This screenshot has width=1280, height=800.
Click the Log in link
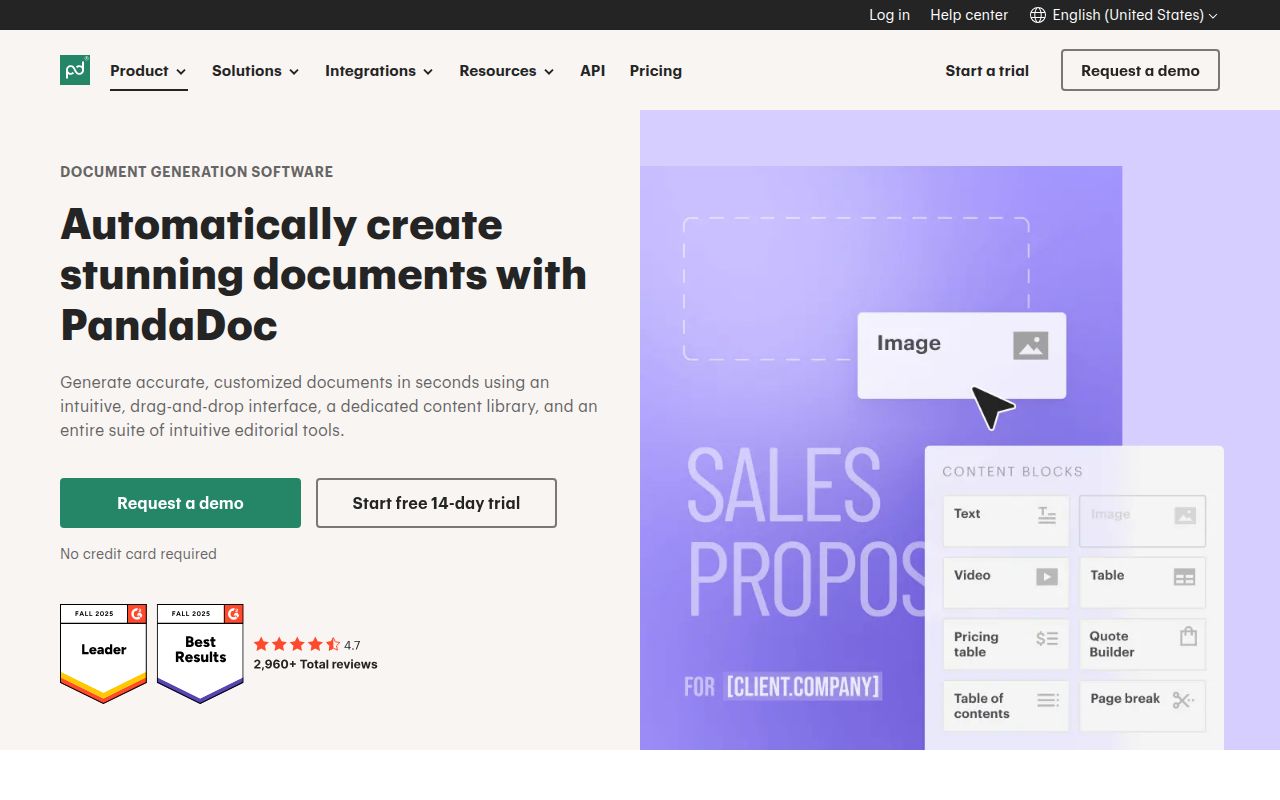point(889,15)
